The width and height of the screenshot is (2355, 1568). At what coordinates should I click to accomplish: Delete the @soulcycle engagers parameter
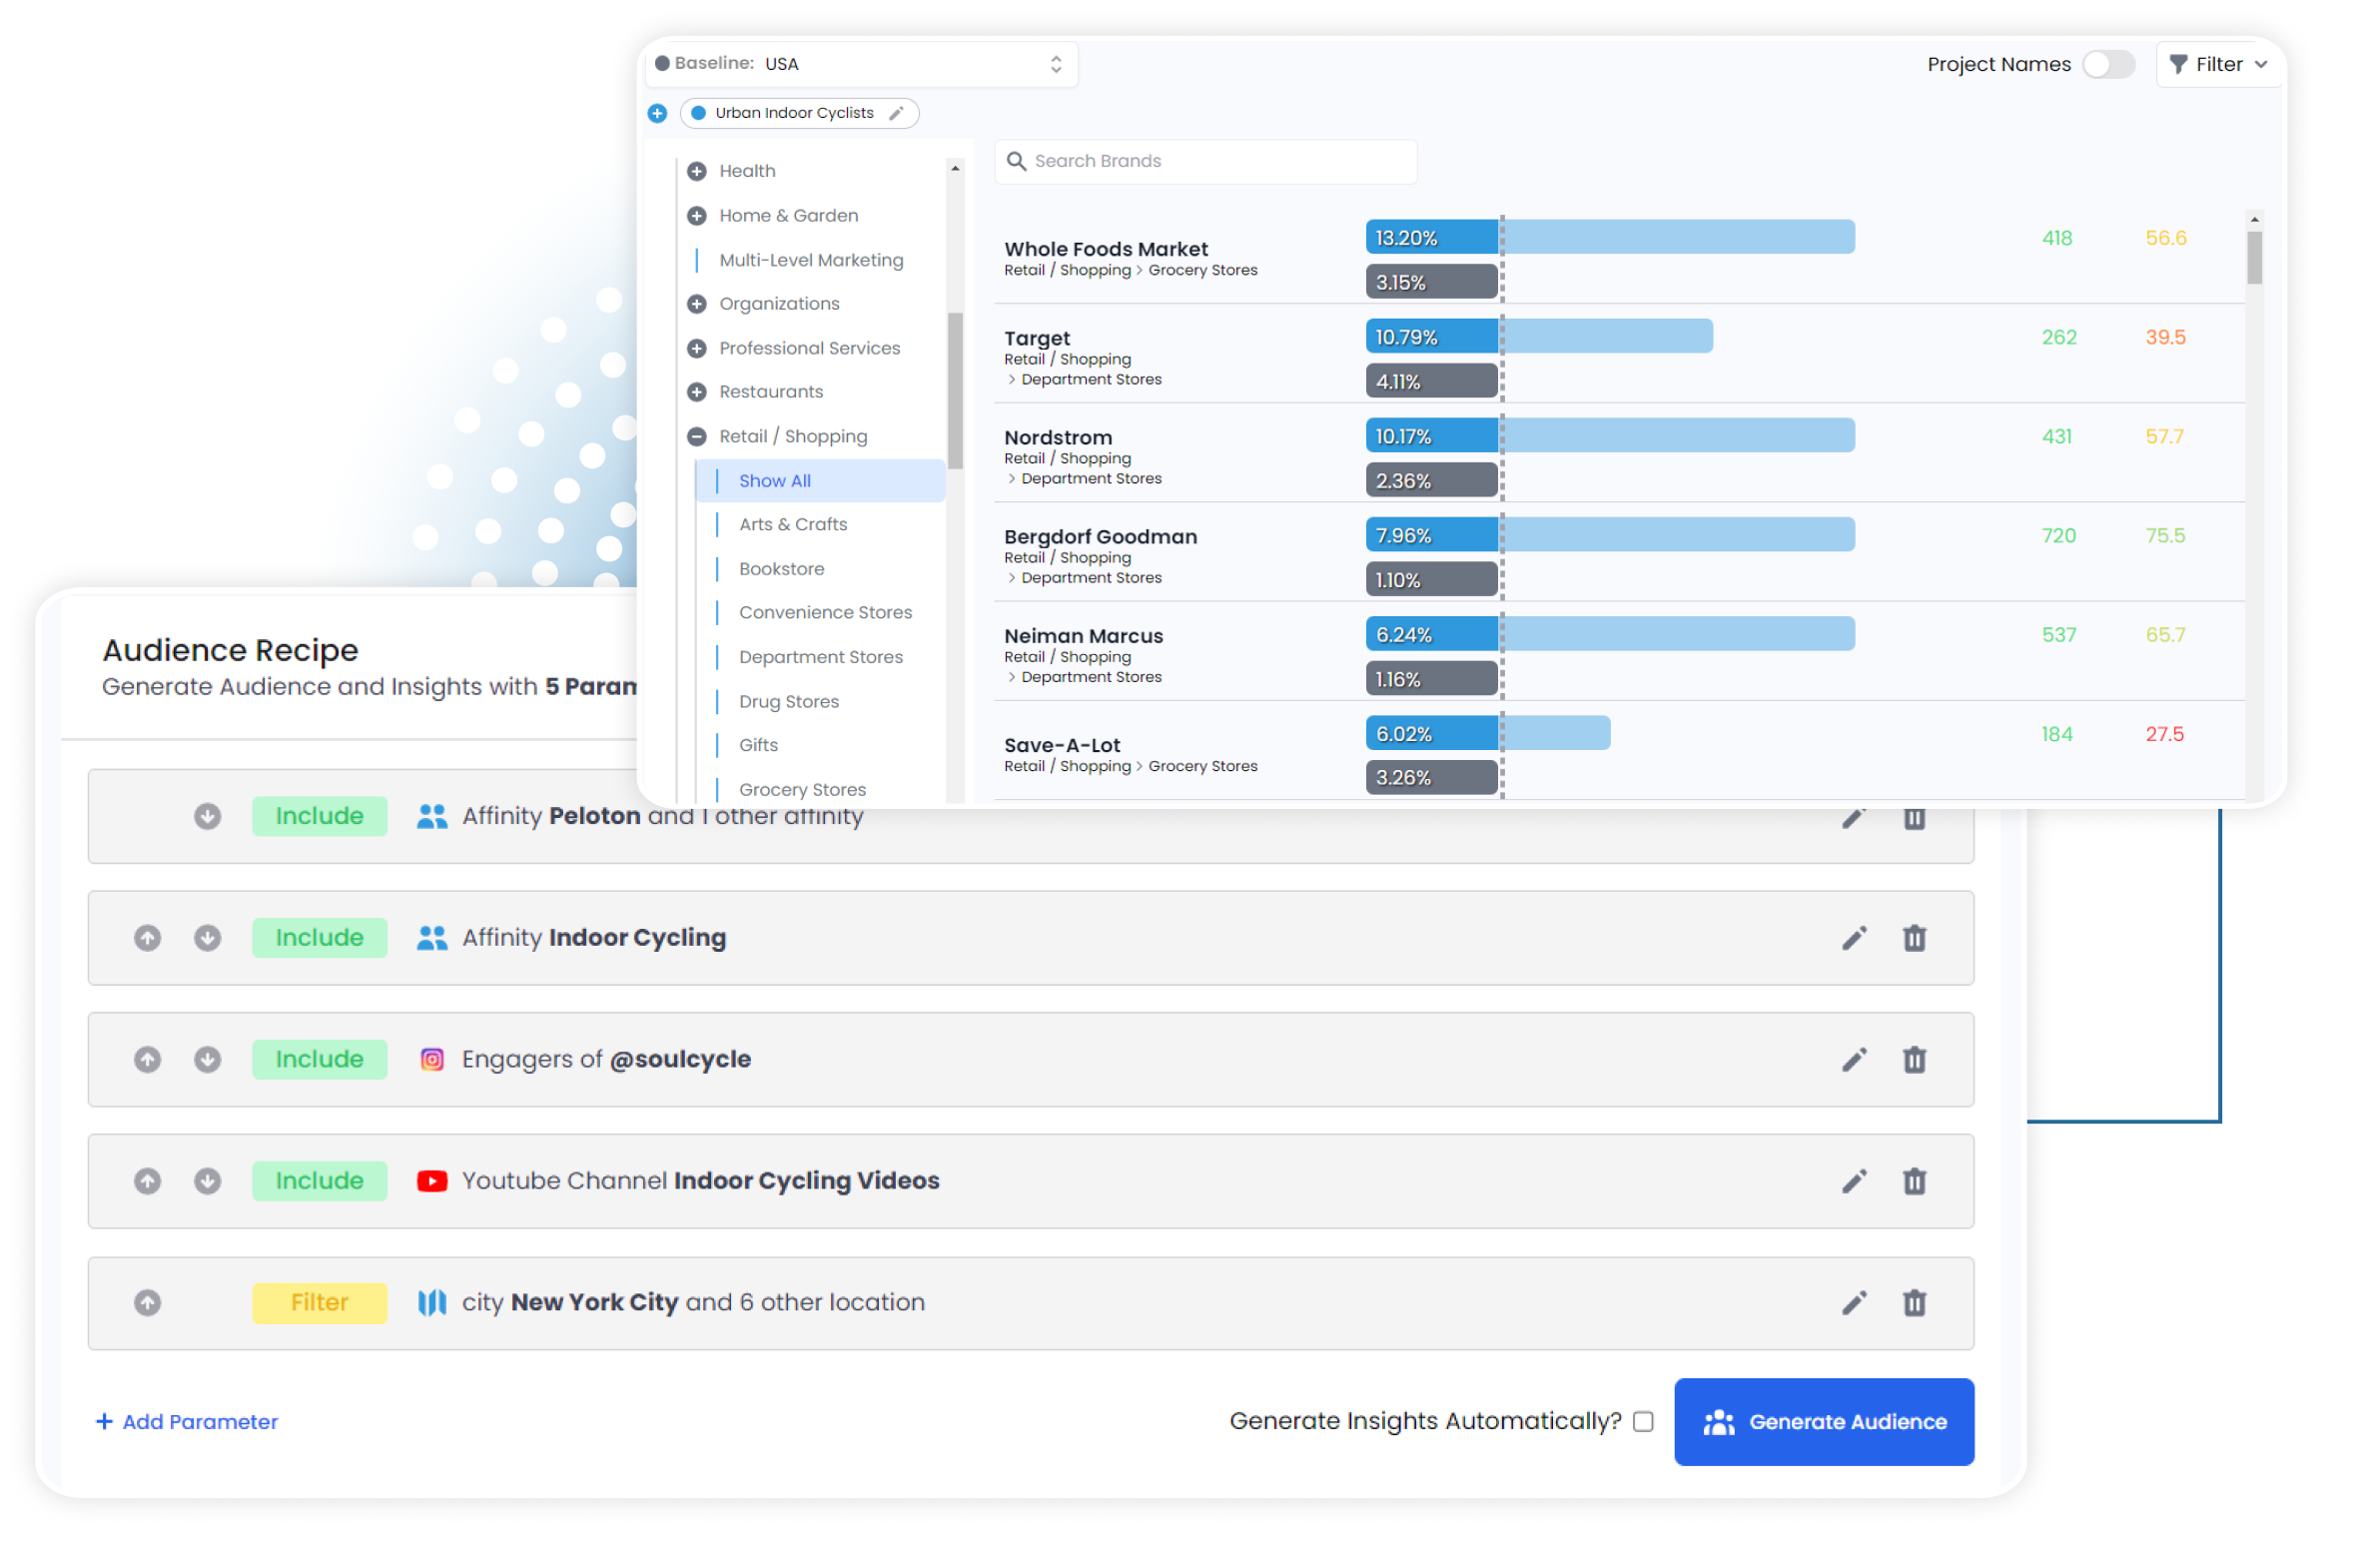click(1913, 1059)
